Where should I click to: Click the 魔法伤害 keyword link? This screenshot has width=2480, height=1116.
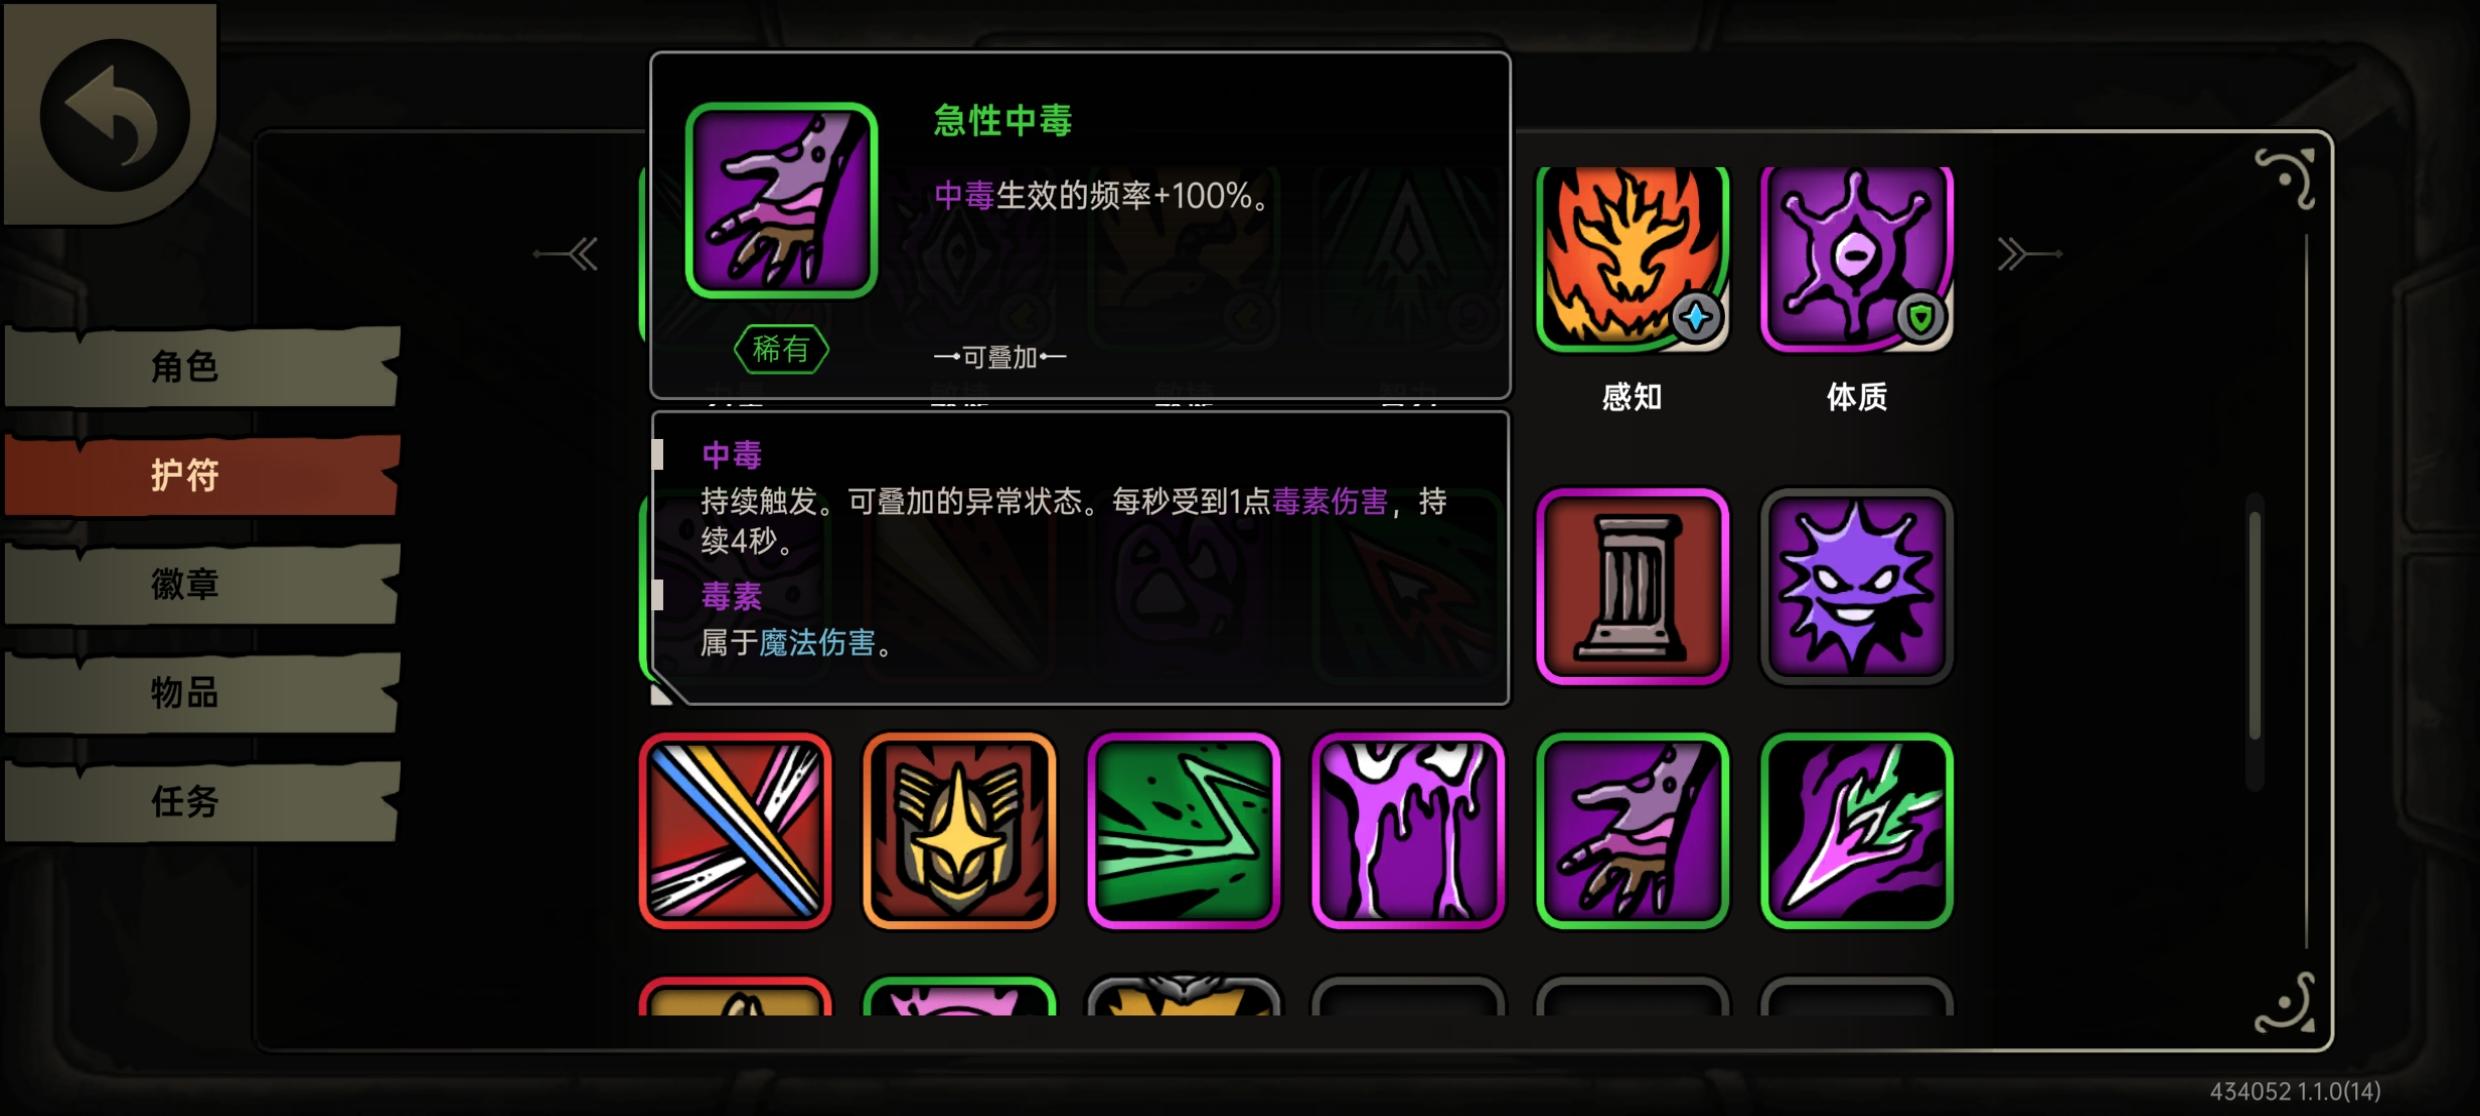coord(817,642)
